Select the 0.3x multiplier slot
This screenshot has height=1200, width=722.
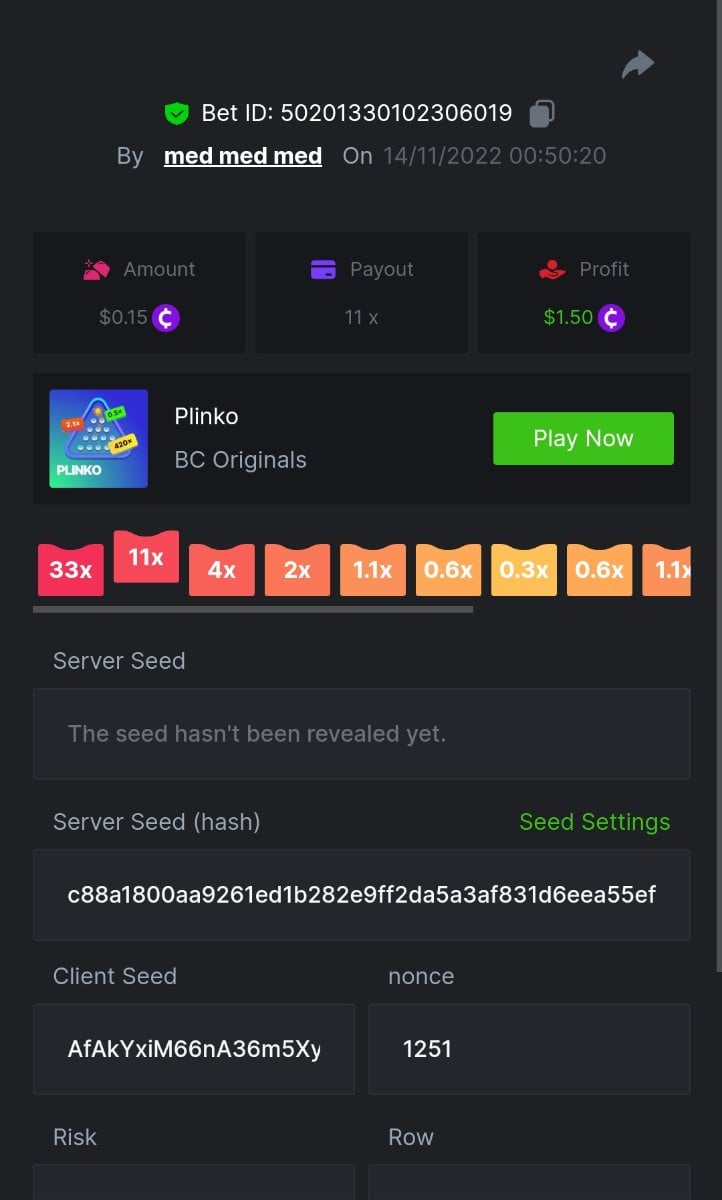524,570
